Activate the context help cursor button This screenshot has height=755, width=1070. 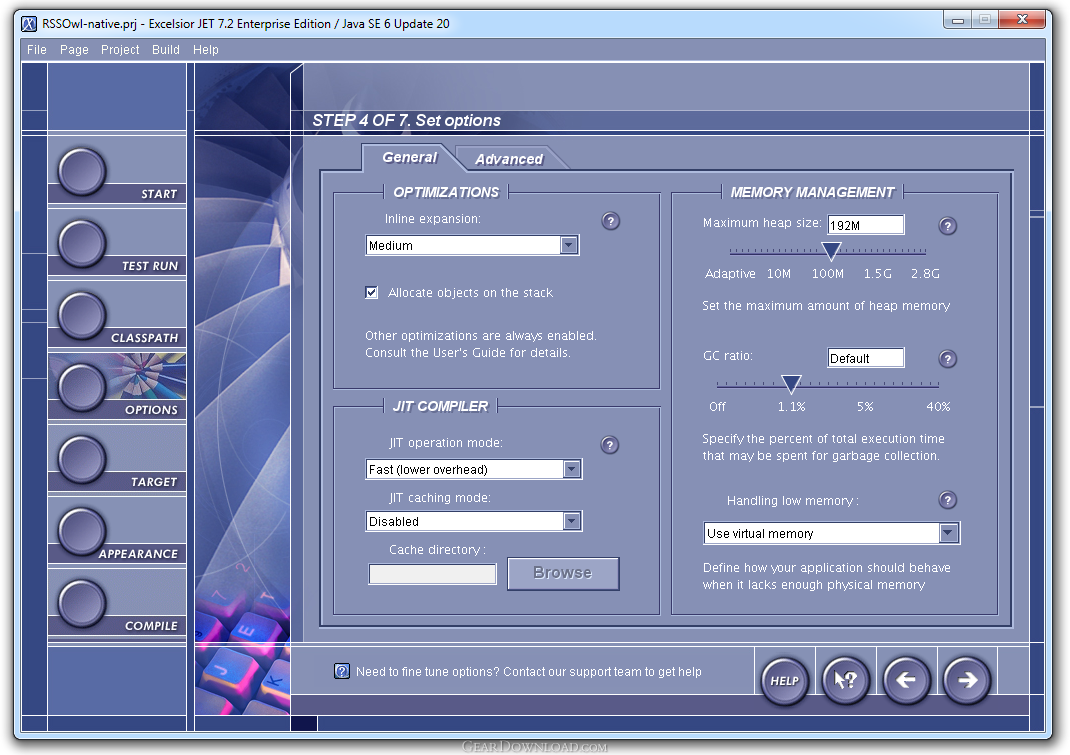coord(845,680)
